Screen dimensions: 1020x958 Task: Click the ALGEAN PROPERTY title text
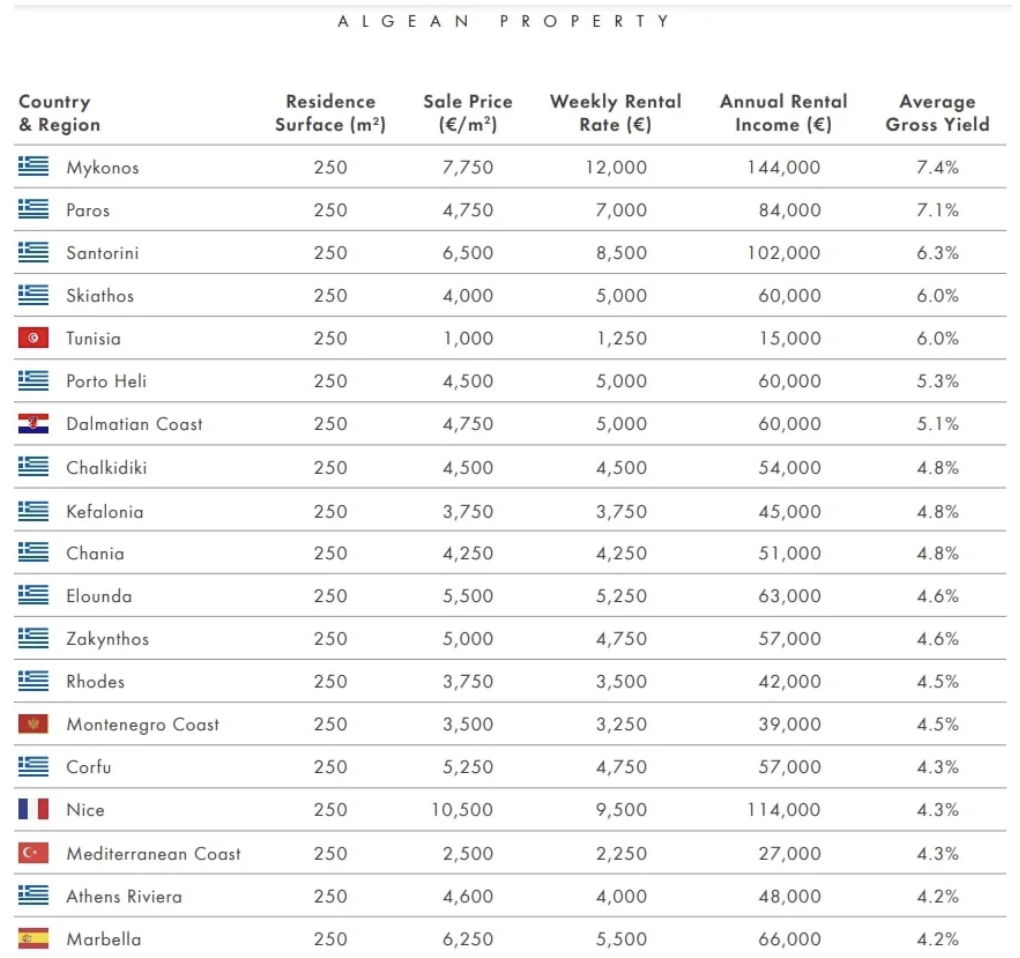pos(505,21)
